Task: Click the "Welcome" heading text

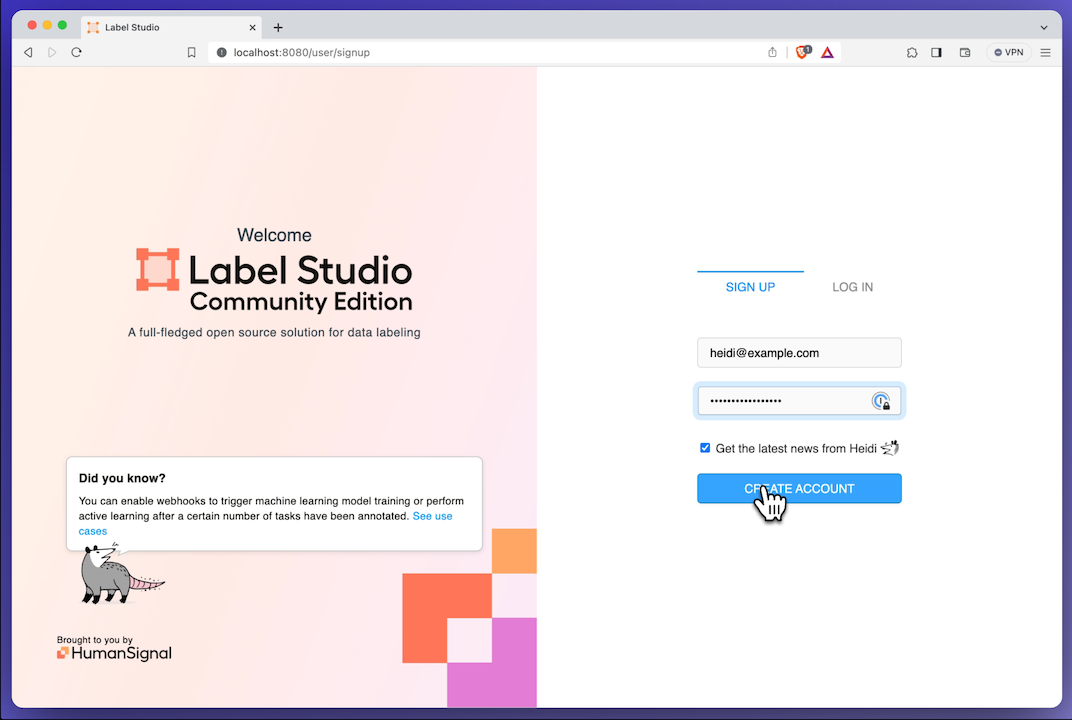Action: tap(274, 235)
